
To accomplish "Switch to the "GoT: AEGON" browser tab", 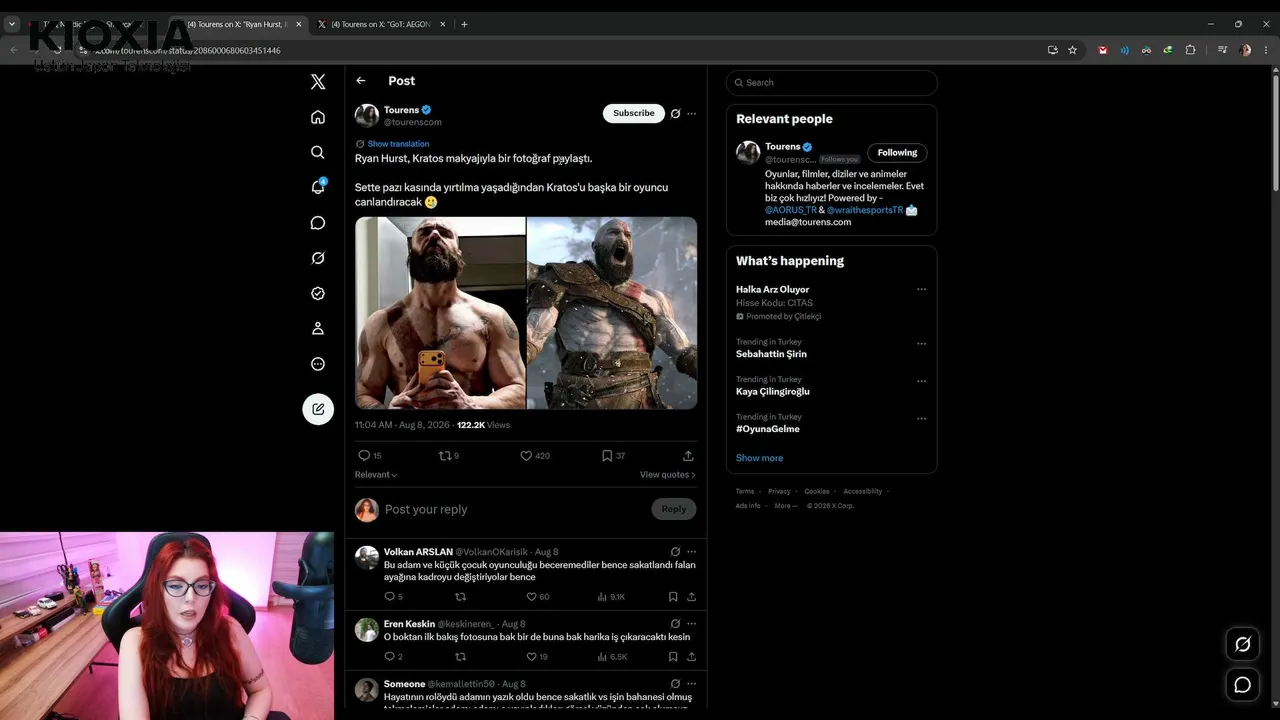I will [381, 24].
